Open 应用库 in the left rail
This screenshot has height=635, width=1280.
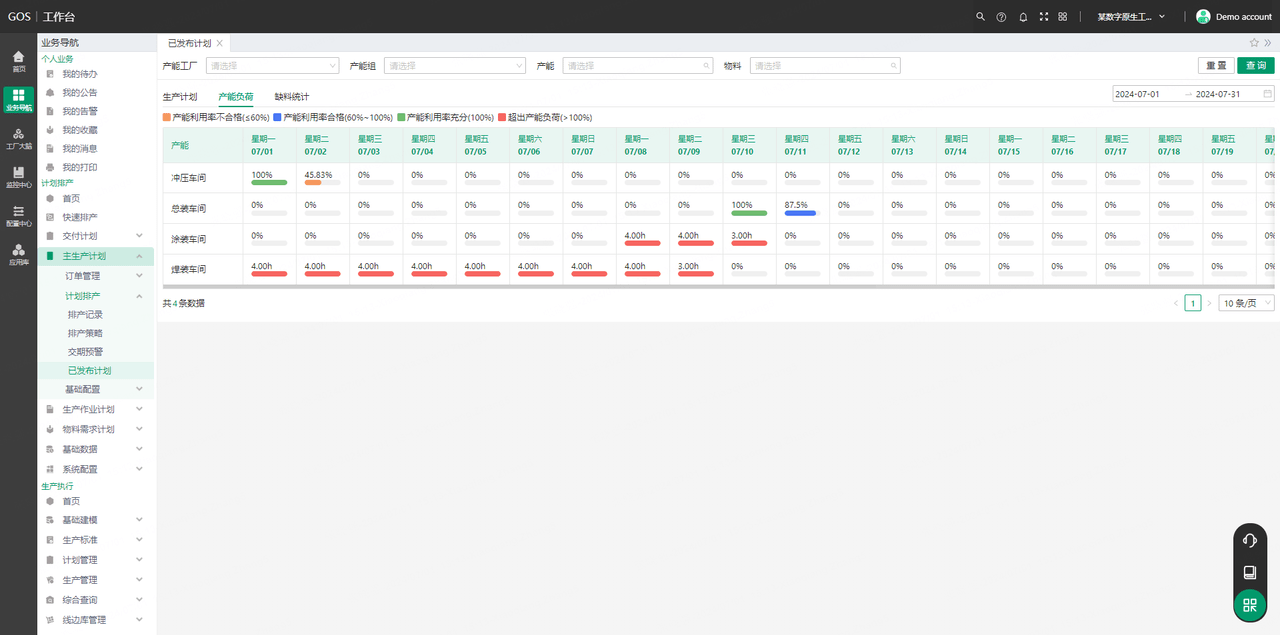tap(18, 255)
